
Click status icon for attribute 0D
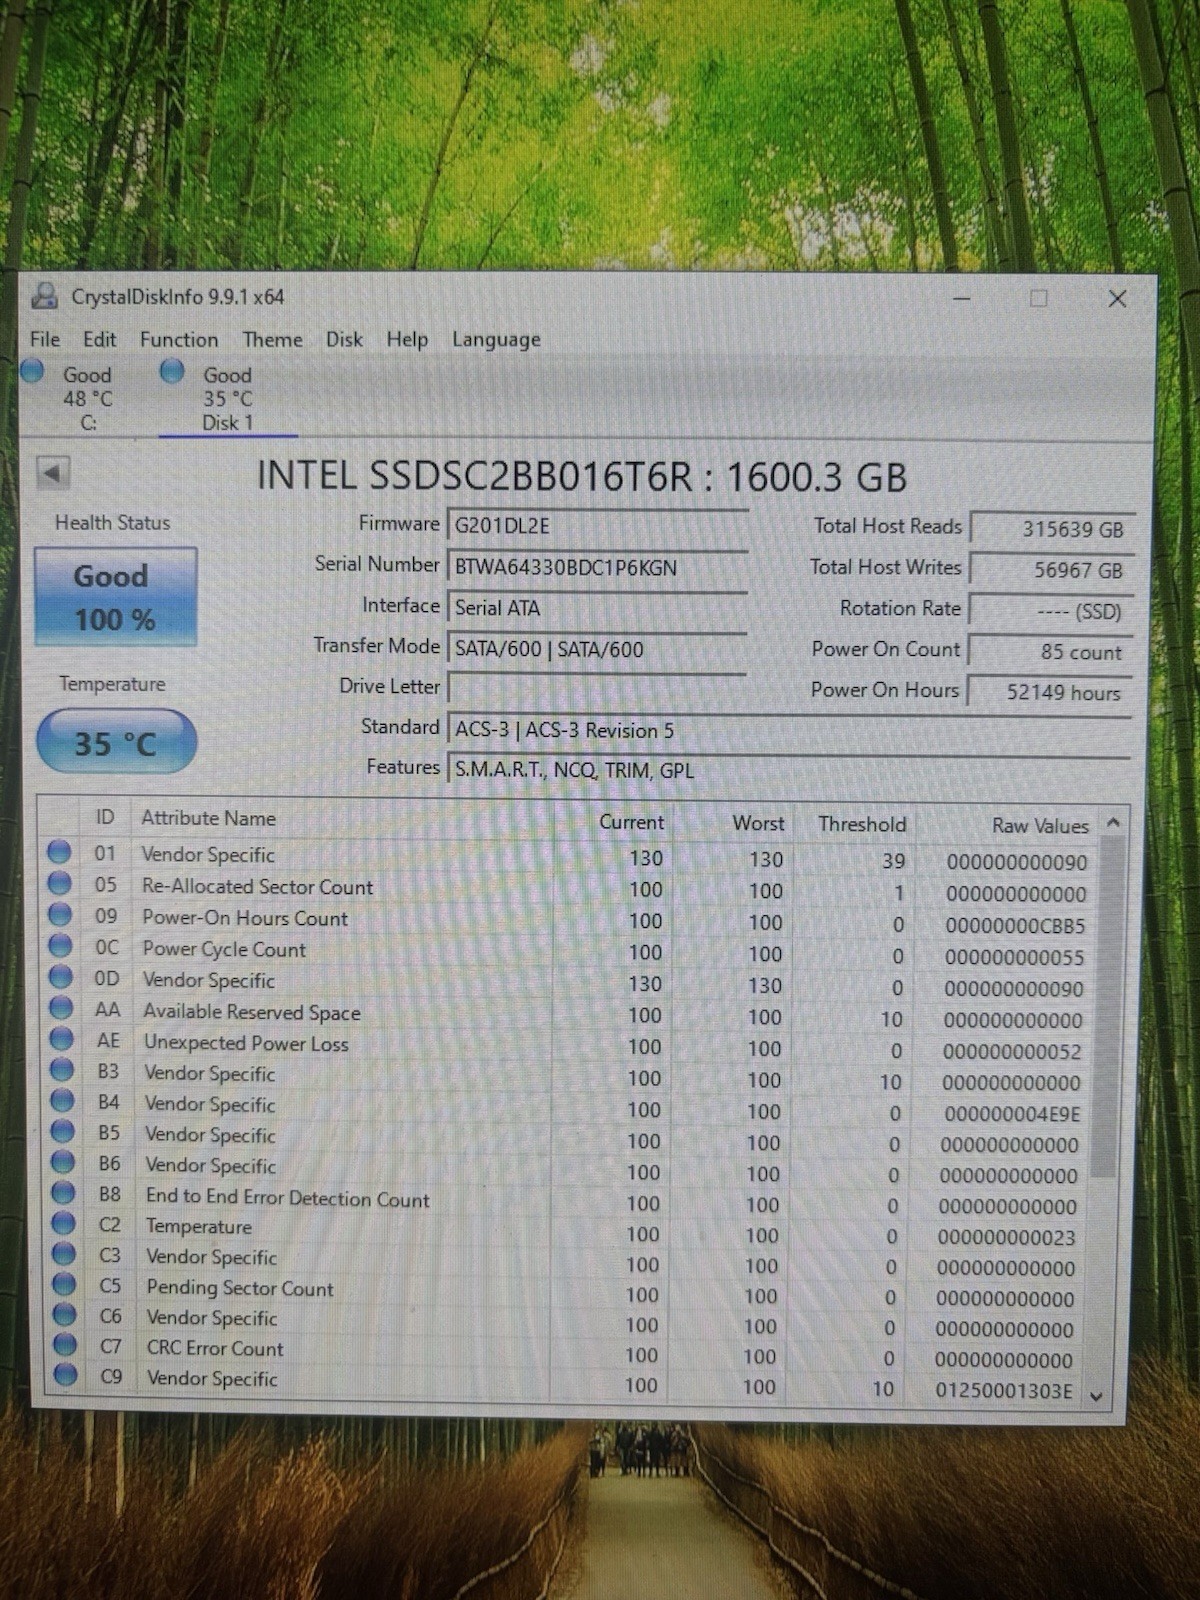(x=61, y=976)
